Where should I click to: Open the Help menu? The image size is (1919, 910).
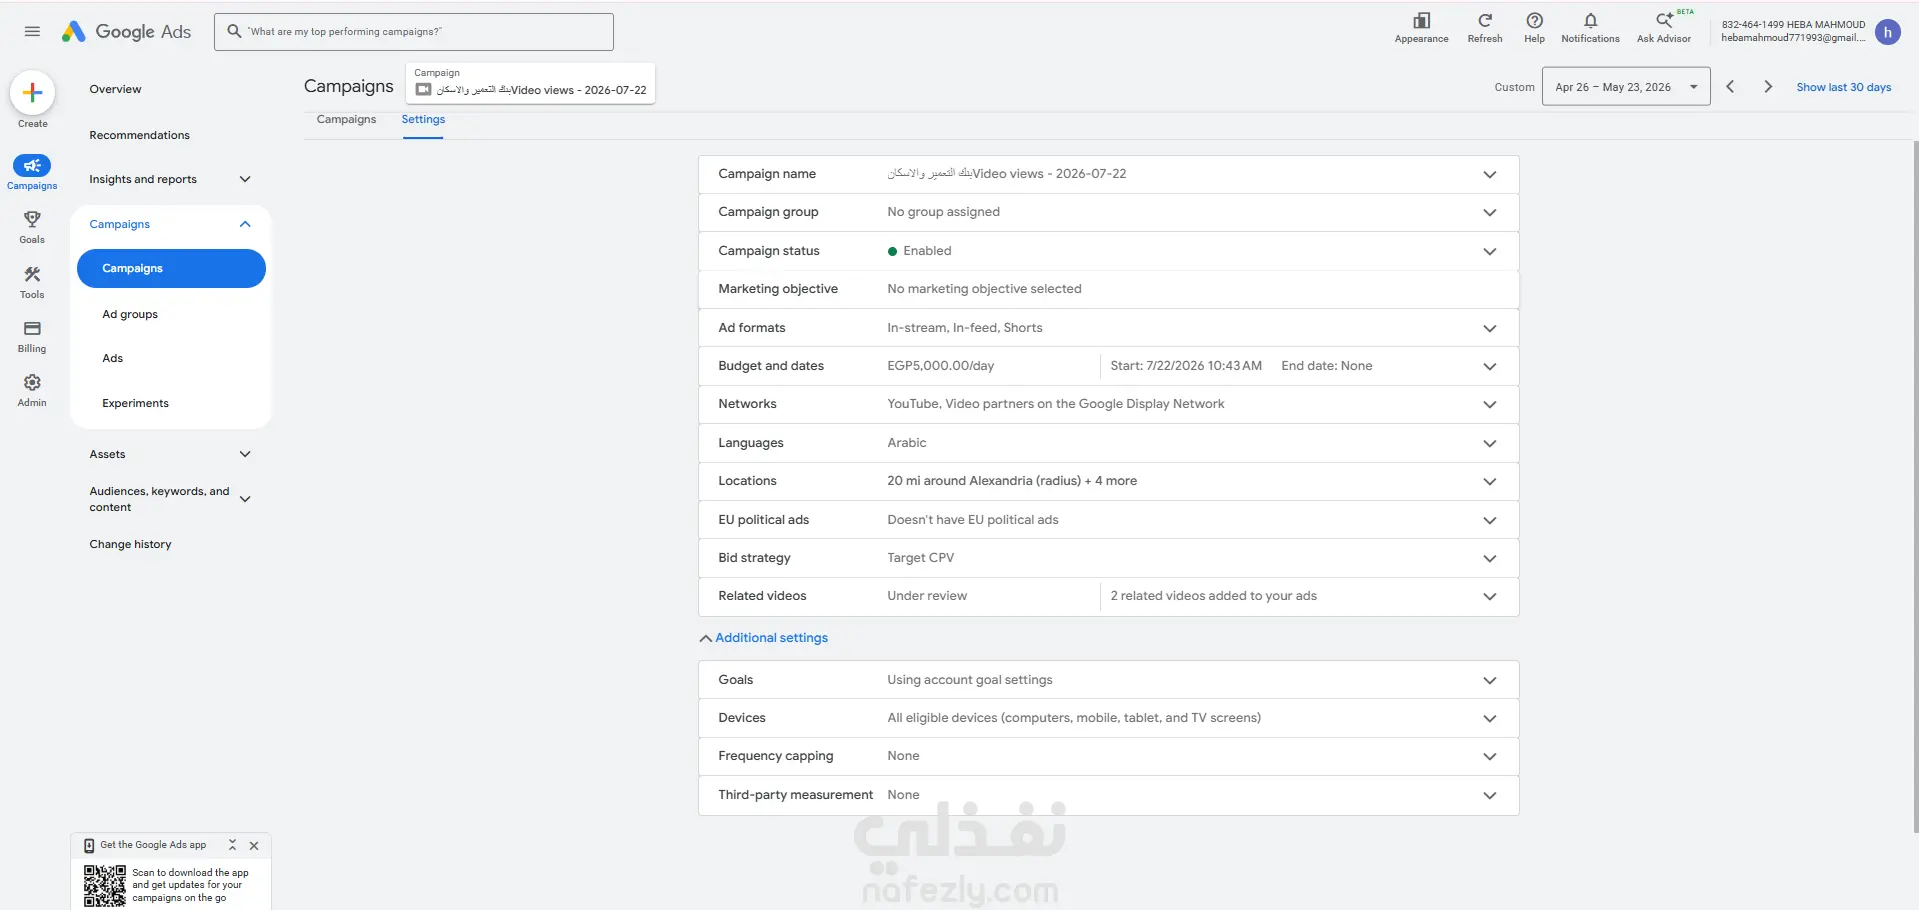(1534, 28)
